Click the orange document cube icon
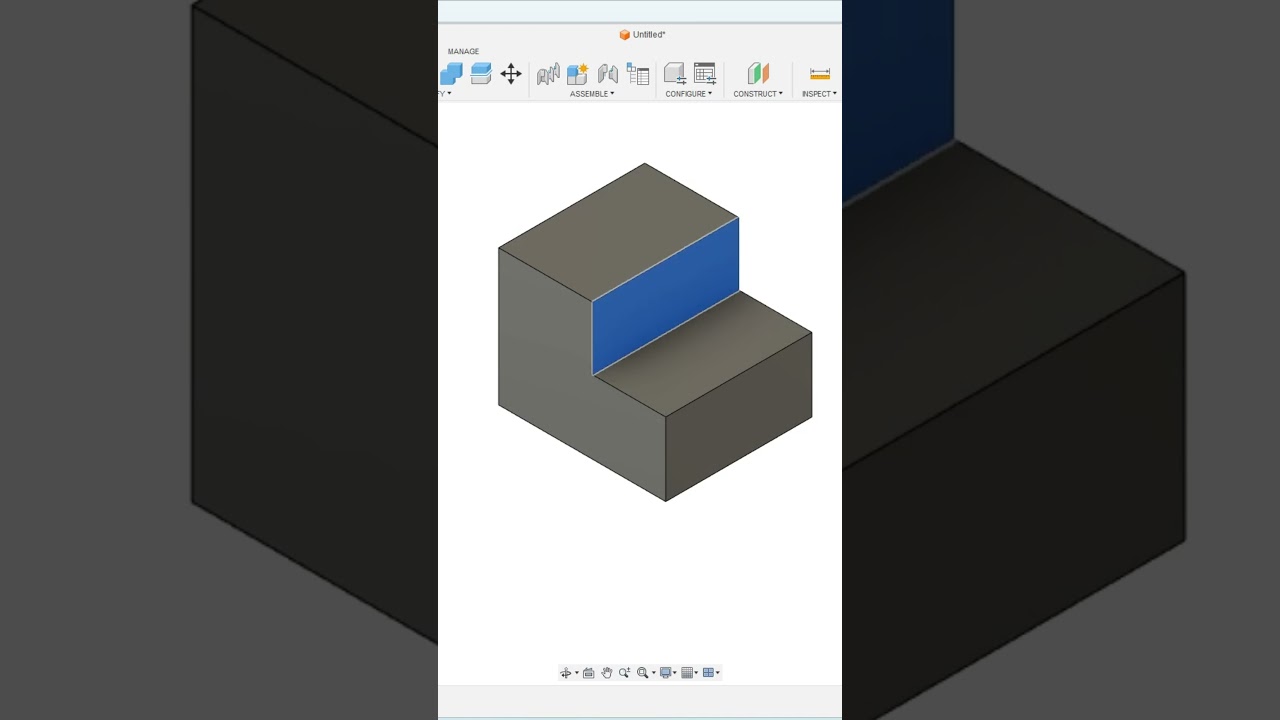The width and height of the screenshot is (1280, 720). [625, 35]
